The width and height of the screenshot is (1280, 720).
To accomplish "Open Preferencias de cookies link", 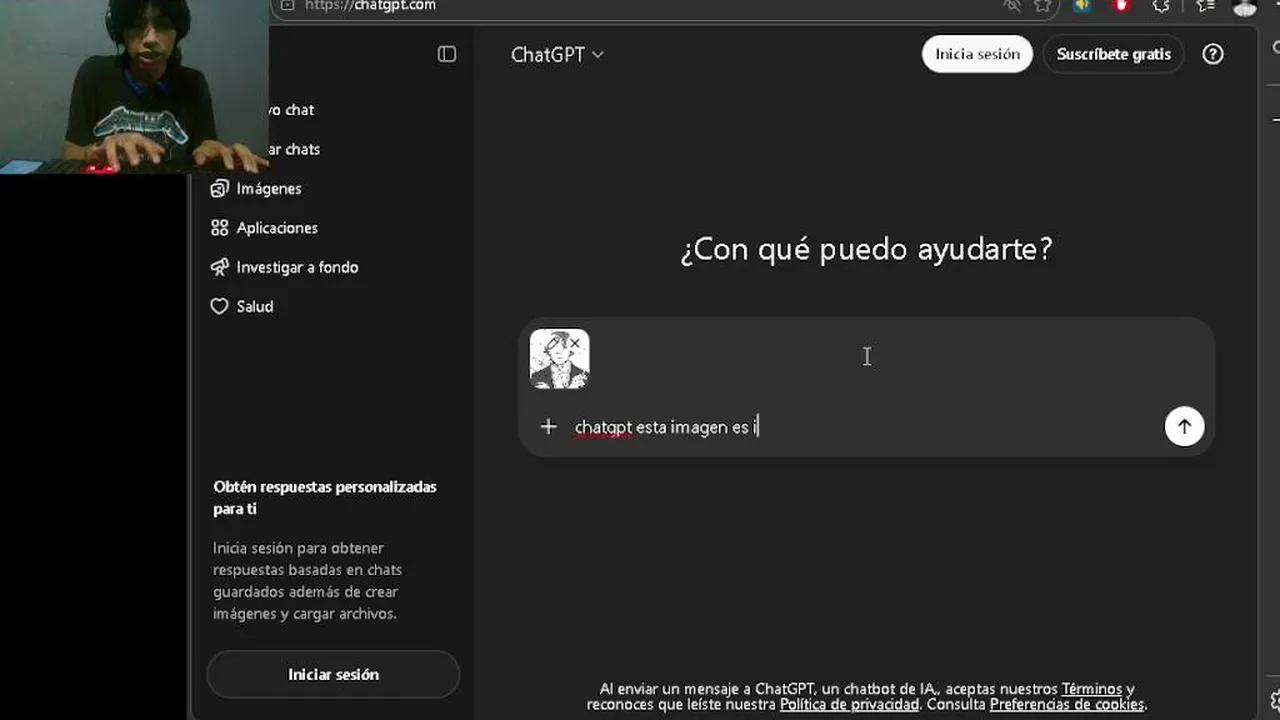I will [x=1067, y=705].
